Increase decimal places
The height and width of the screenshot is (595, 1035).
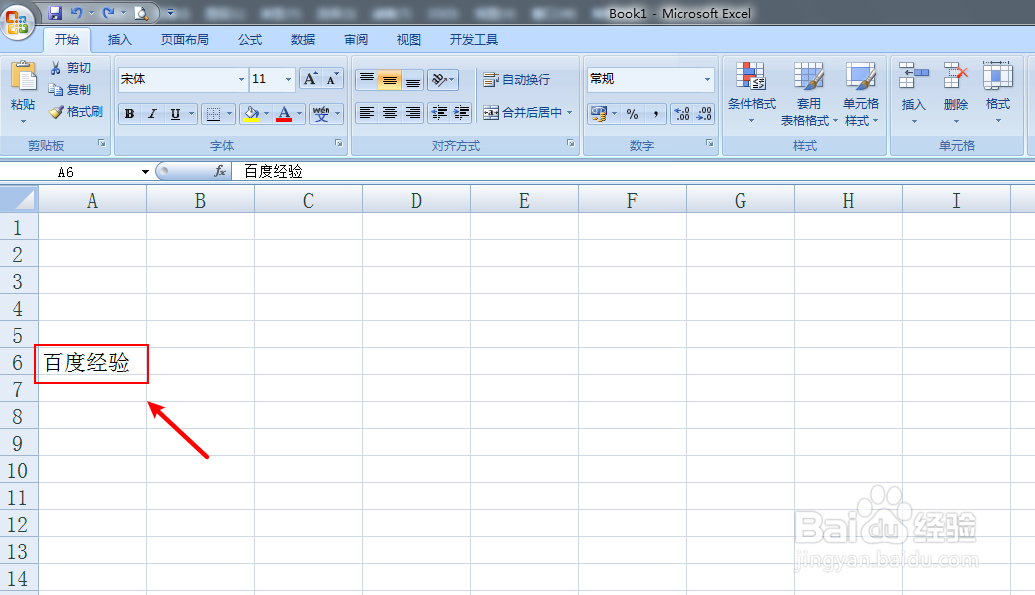click(682, 114)
